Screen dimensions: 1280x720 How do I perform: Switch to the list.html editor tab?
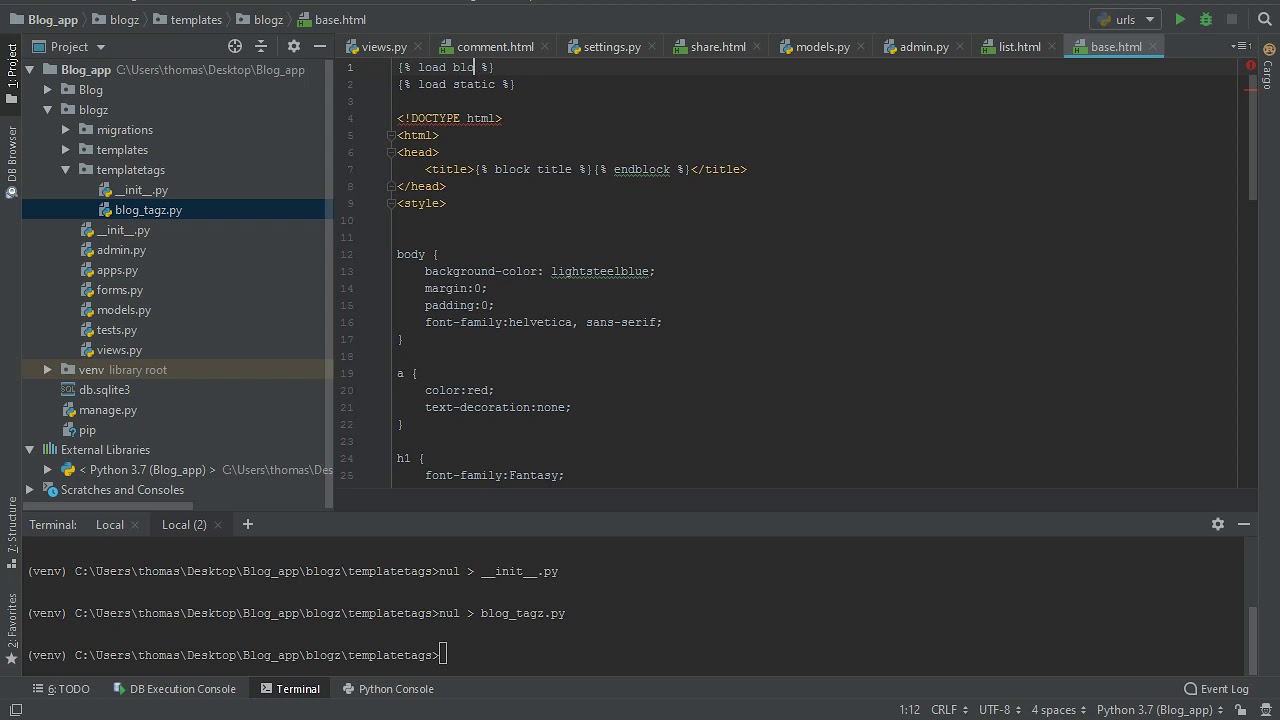tap(1019, 47)
